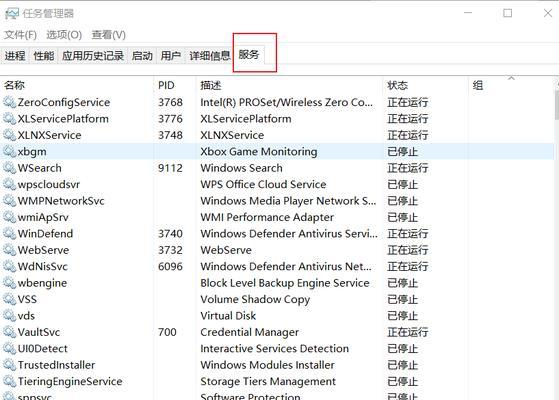Select the Windows Search service row

pyautogui.click(x=277, y=168)
